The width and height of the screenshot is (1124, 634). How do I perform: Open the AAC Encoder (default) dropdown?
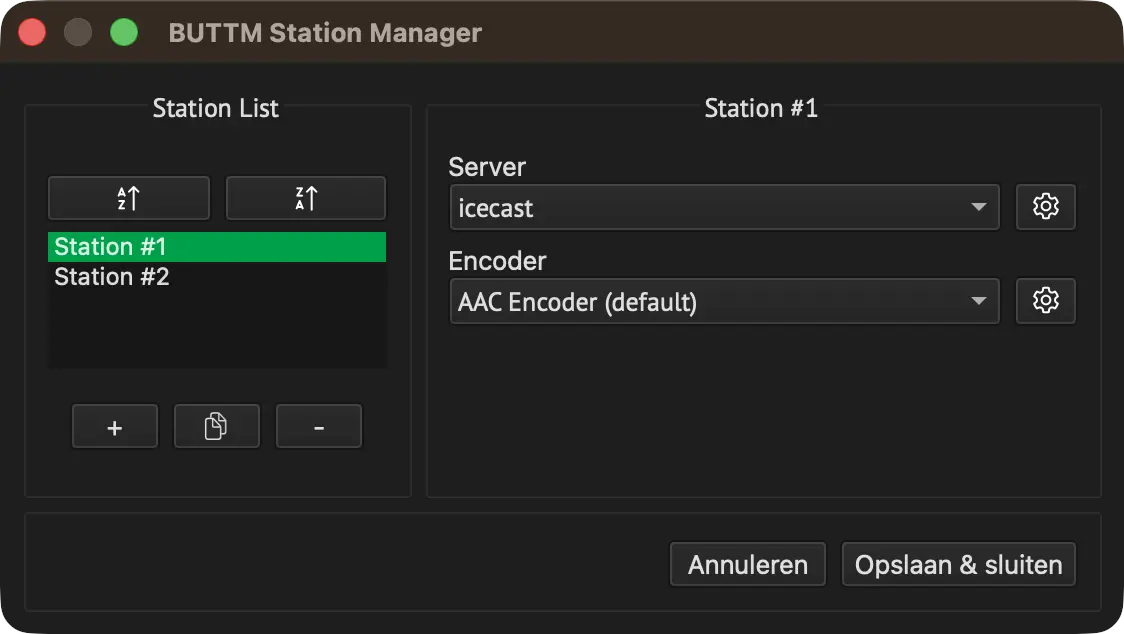[x=724, y=301]
